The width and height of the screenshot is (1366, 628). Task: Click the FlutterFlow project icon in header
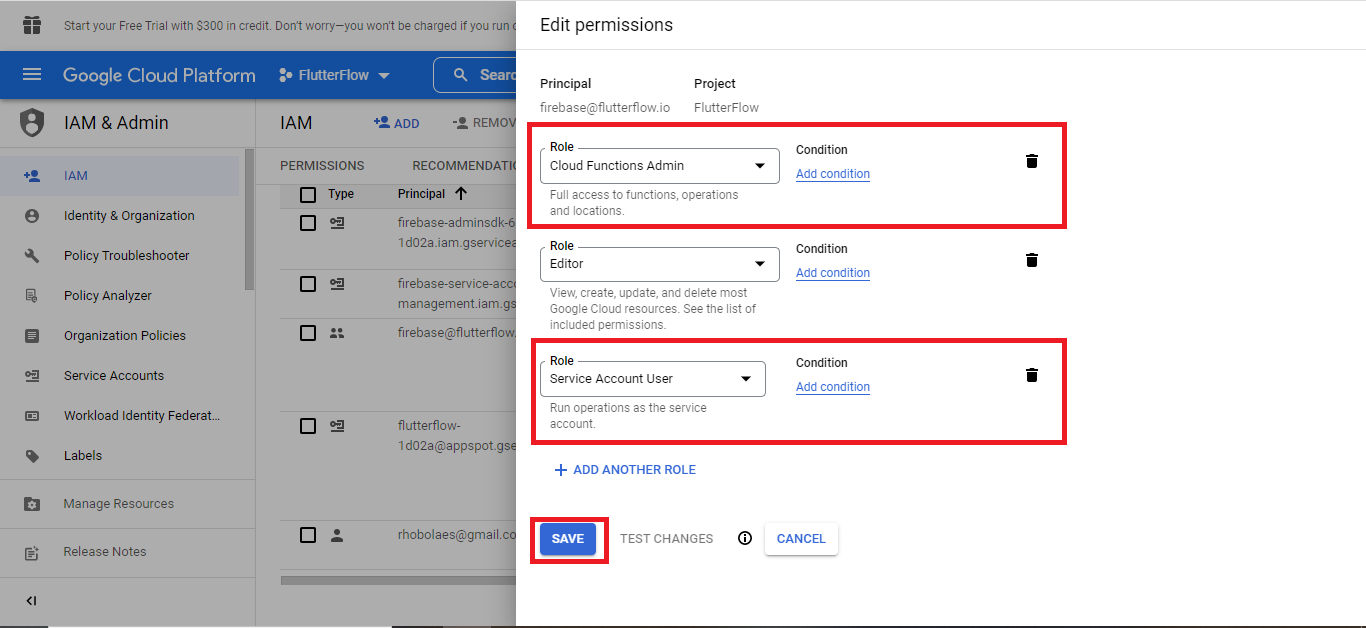[285, 75]
